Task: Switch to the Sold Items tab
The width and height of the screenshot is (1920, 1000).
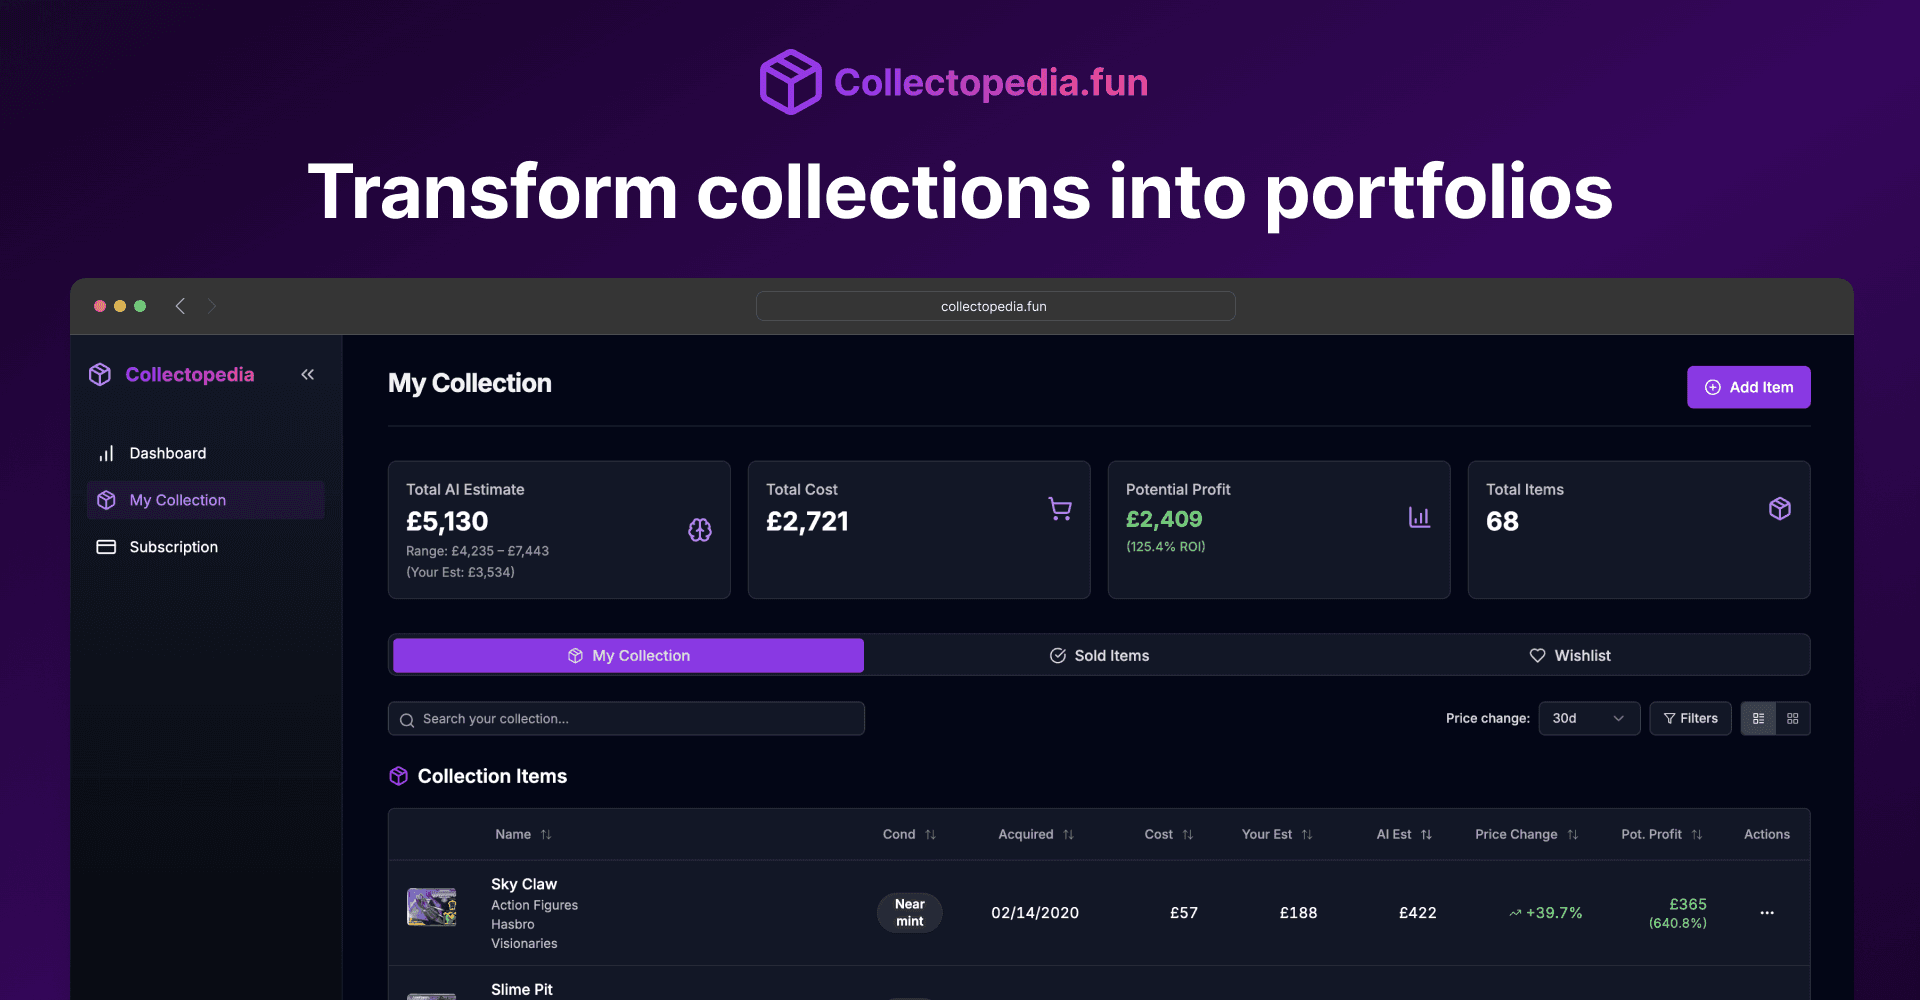Action: [1099, 656]
